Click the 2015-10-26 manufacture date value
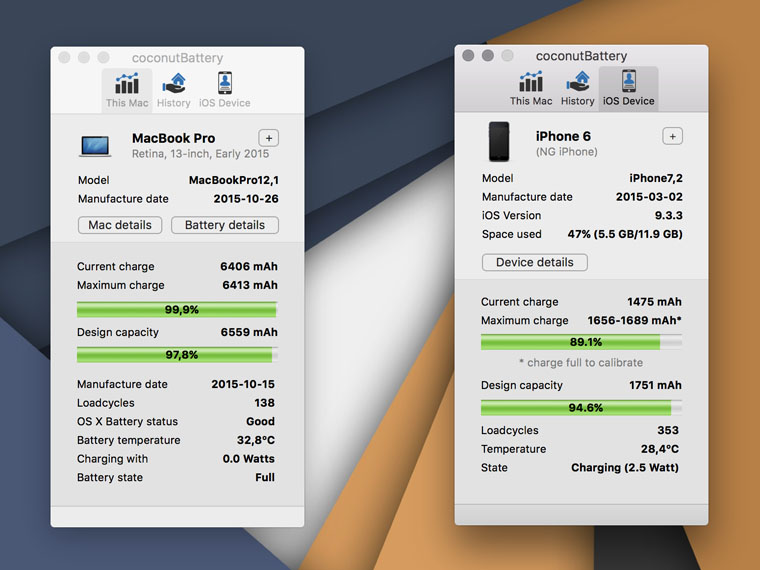Viewport: 760px width, 570px height. pos(246,199)
